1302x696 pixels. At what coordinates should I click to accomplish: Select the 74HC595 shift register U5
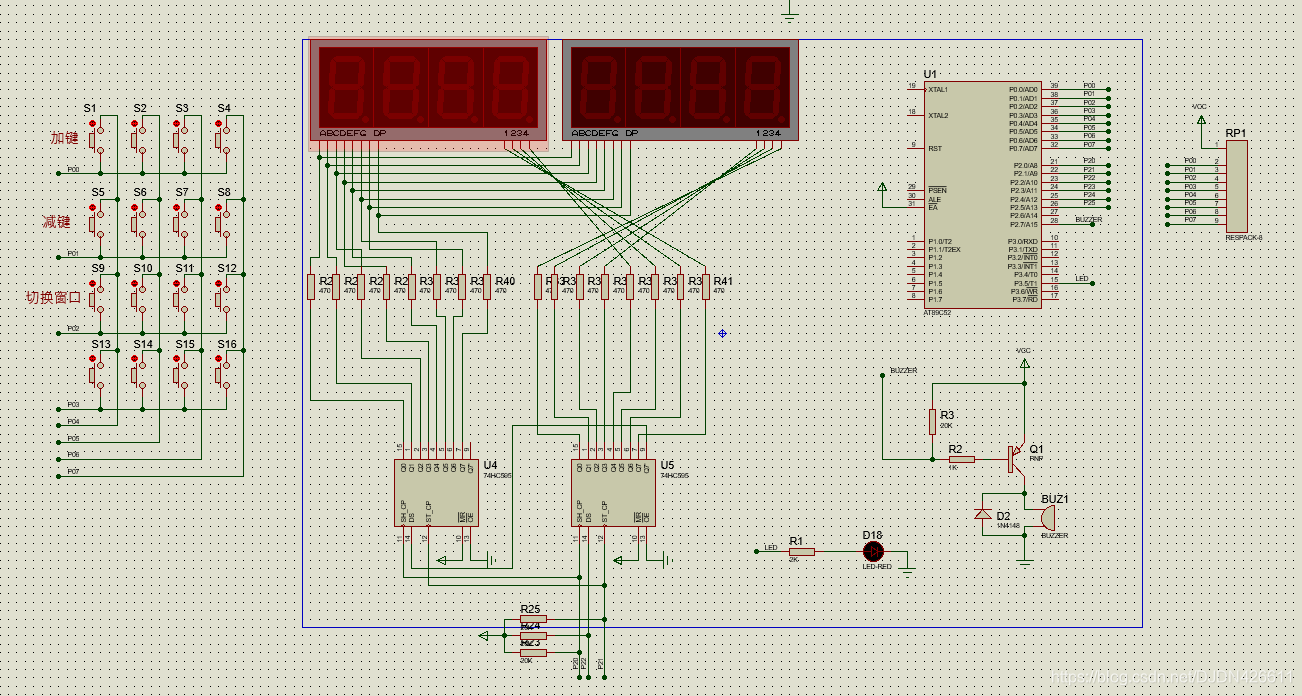(x=613, y=492)
